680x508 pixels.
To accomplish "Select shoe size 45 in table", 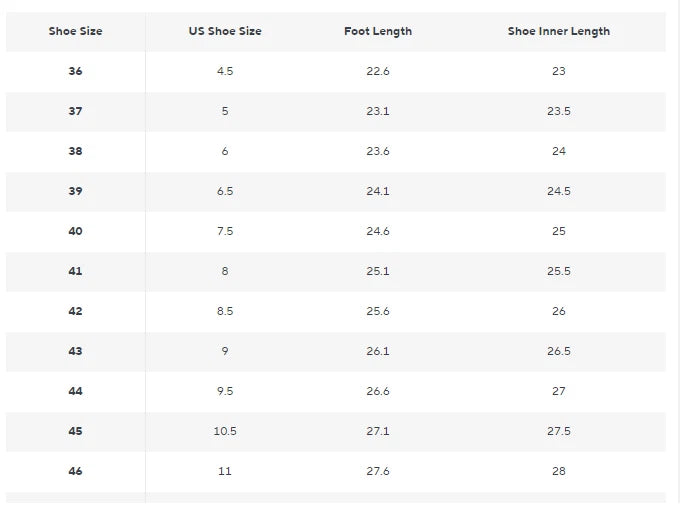I will click(x=75, y=431).
